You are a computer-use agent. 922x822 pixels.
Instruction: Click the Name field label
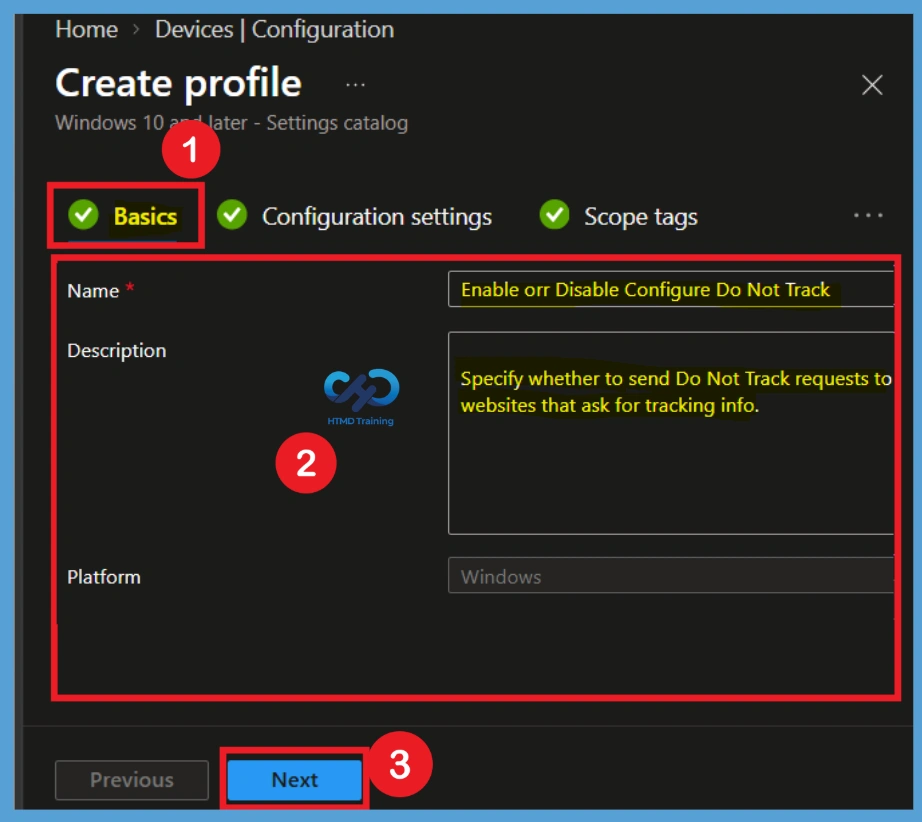point(93,291)
